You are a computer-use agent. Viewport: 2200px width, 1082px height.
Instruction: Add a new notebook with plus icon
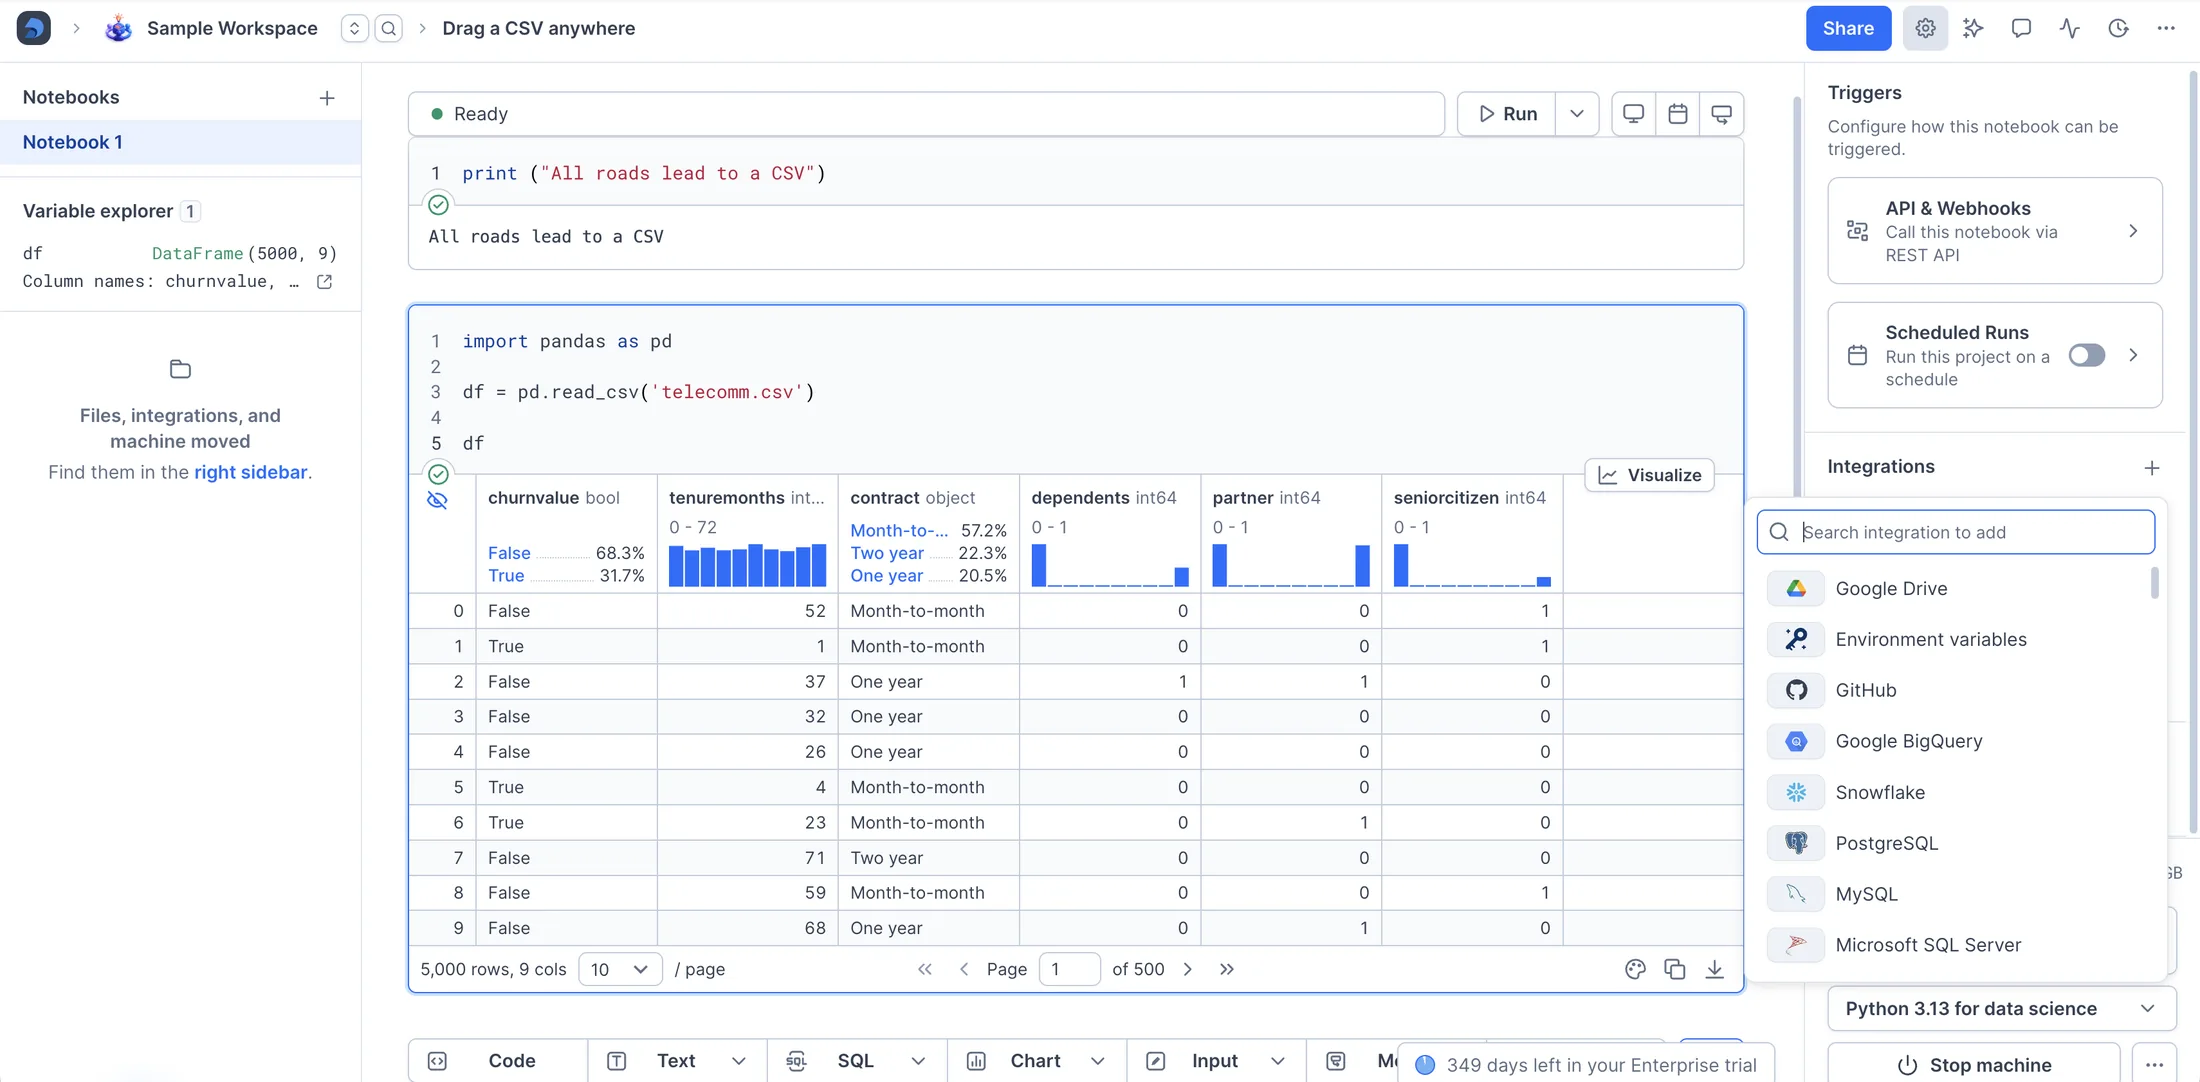pos(327,98)
